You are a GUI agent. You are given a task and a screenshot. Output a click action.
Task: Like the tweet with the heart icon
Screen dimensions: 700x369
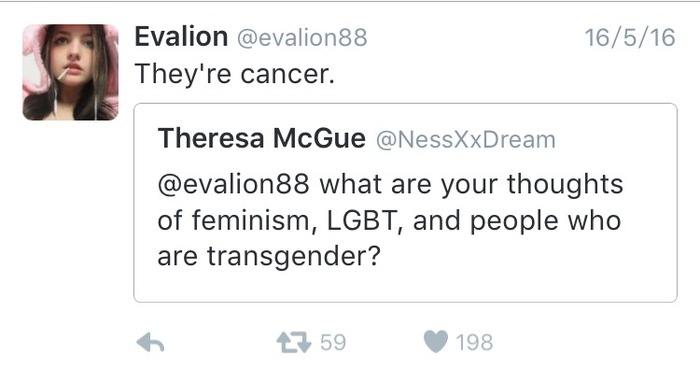point(435,342)
